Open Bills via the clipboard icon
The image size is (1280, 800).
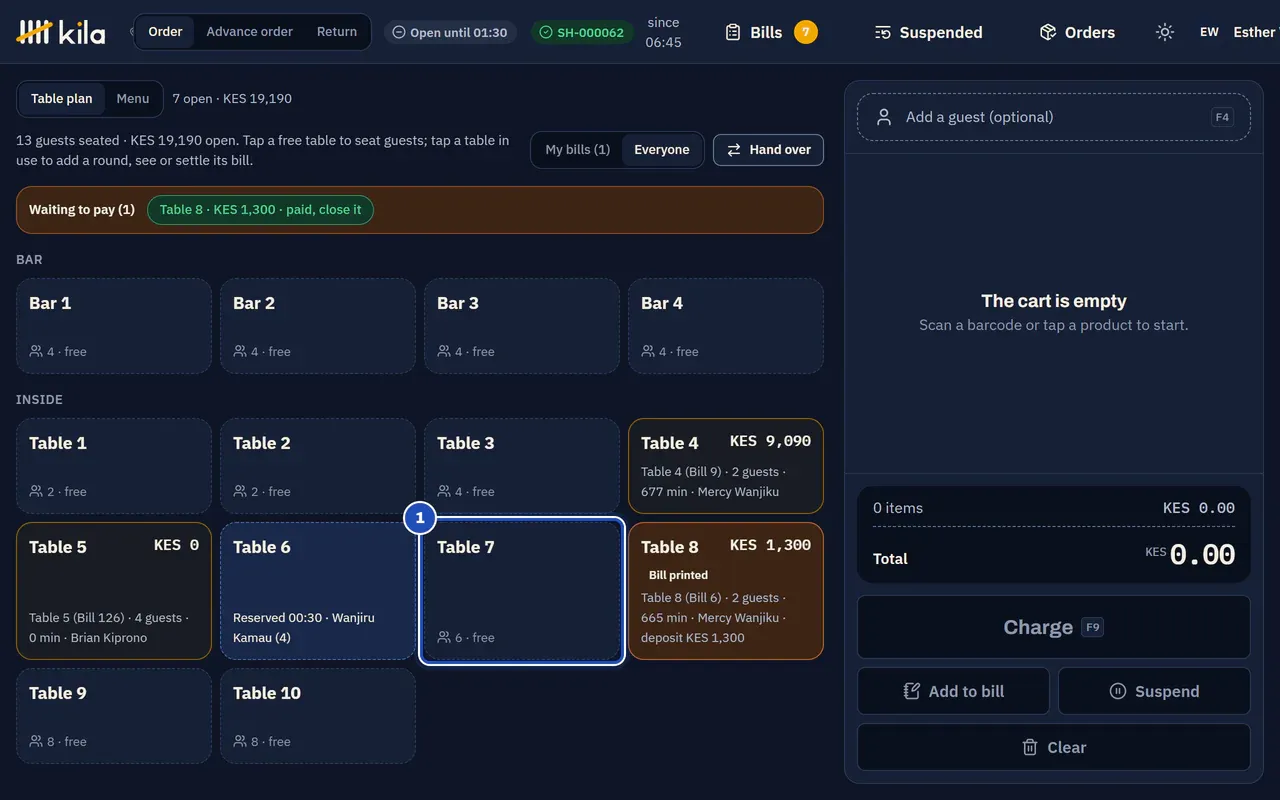tap(733, 32)
